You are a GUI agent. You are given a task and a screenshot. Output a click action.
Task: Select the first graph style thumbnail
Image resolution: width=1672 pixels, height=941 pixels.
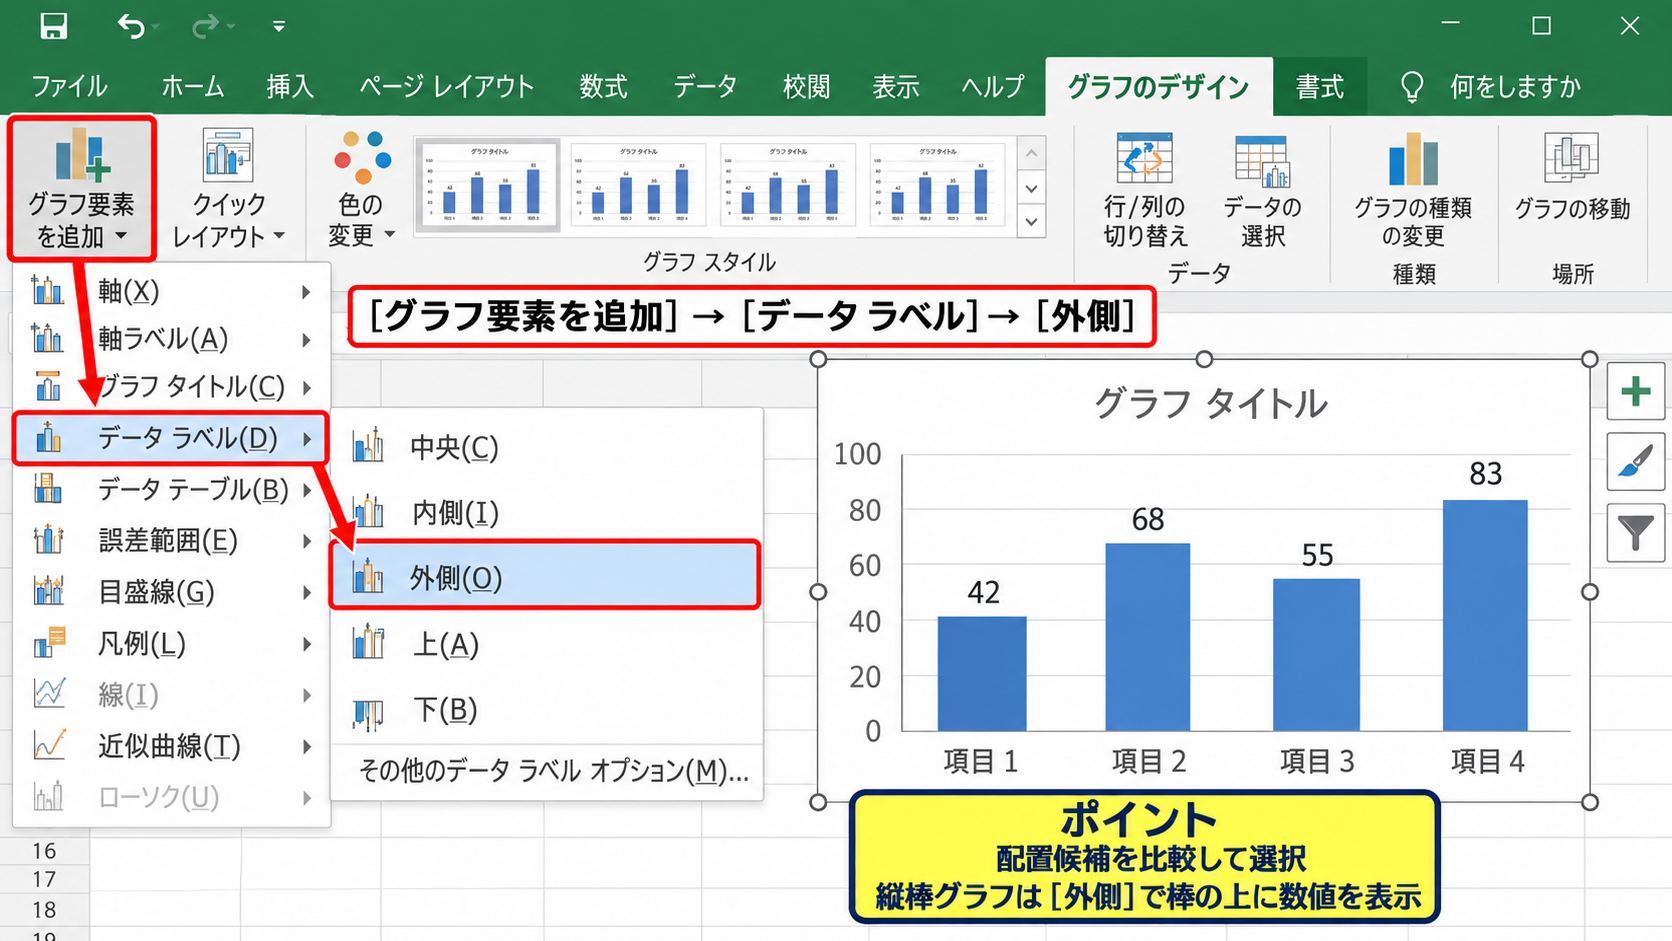[488, 184]
